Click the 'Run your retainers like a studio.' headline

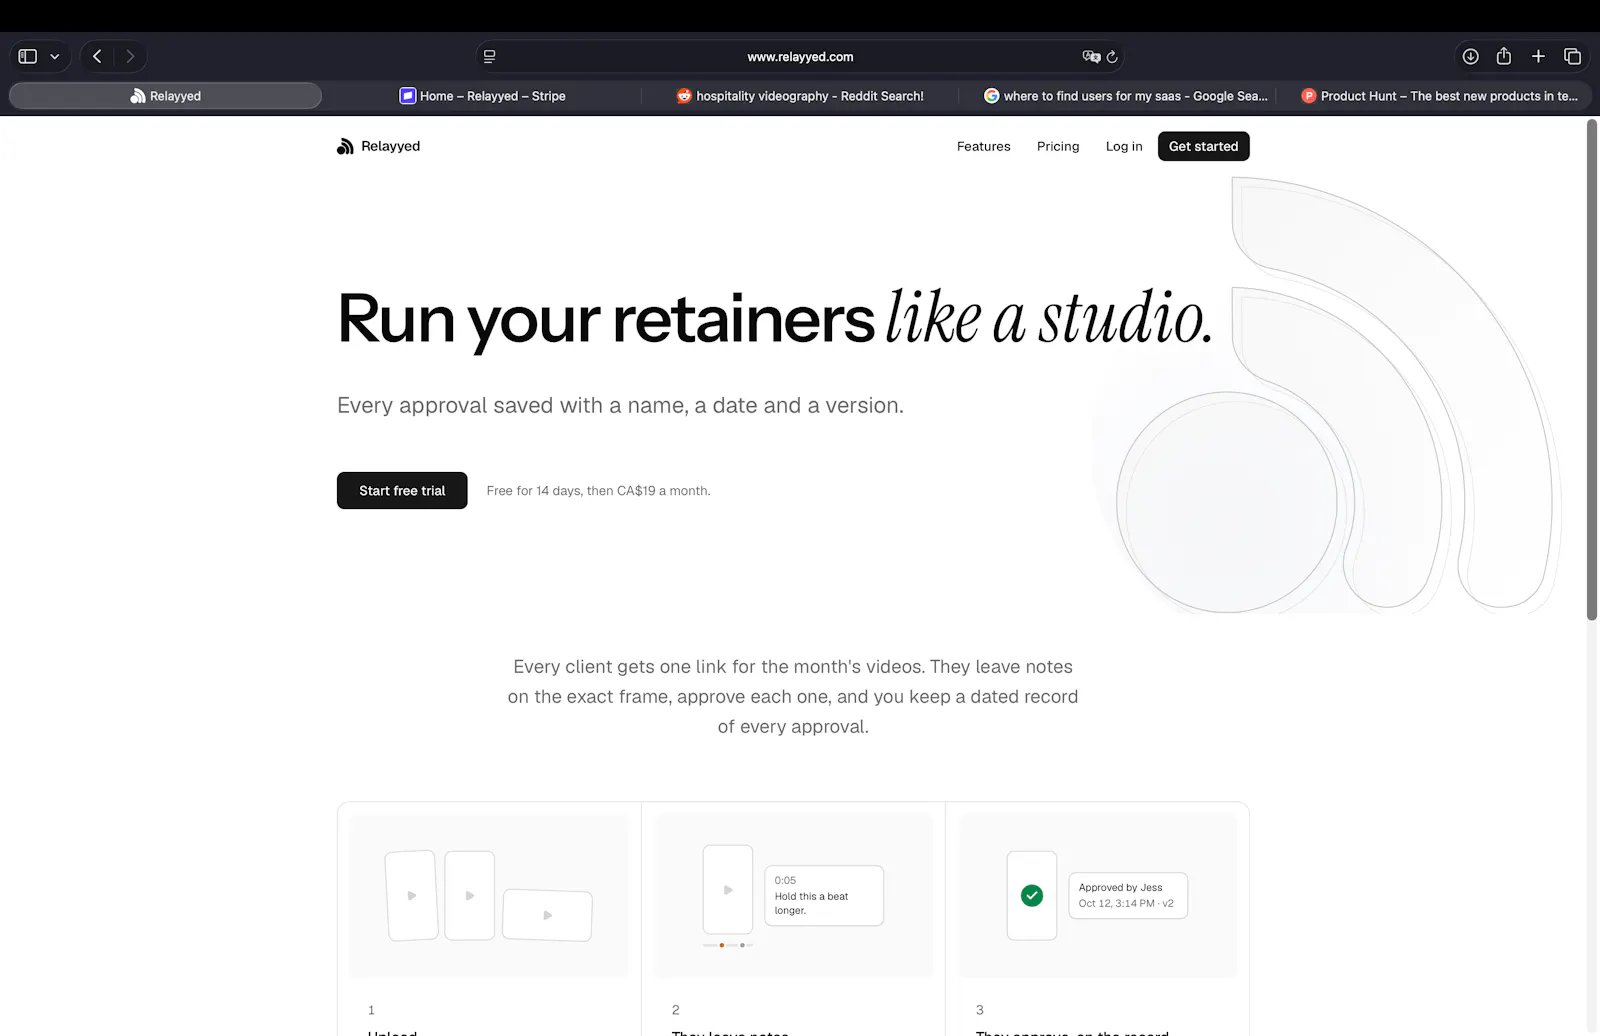(775, 319)
